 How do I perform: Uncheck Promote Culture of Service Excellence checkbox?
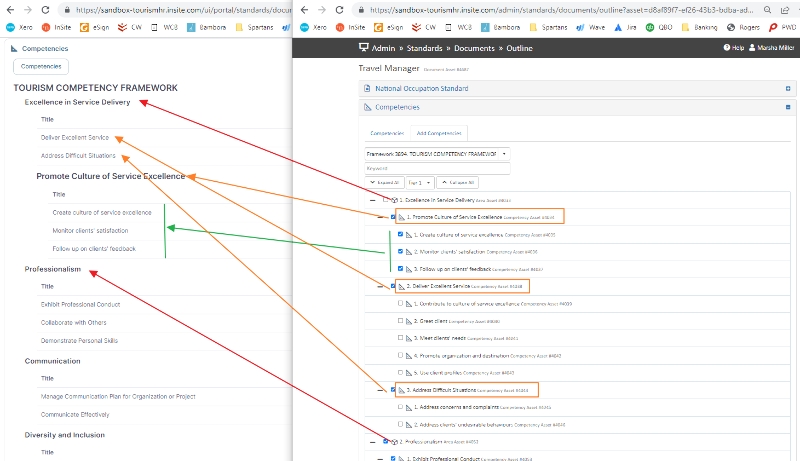[392, 216]
